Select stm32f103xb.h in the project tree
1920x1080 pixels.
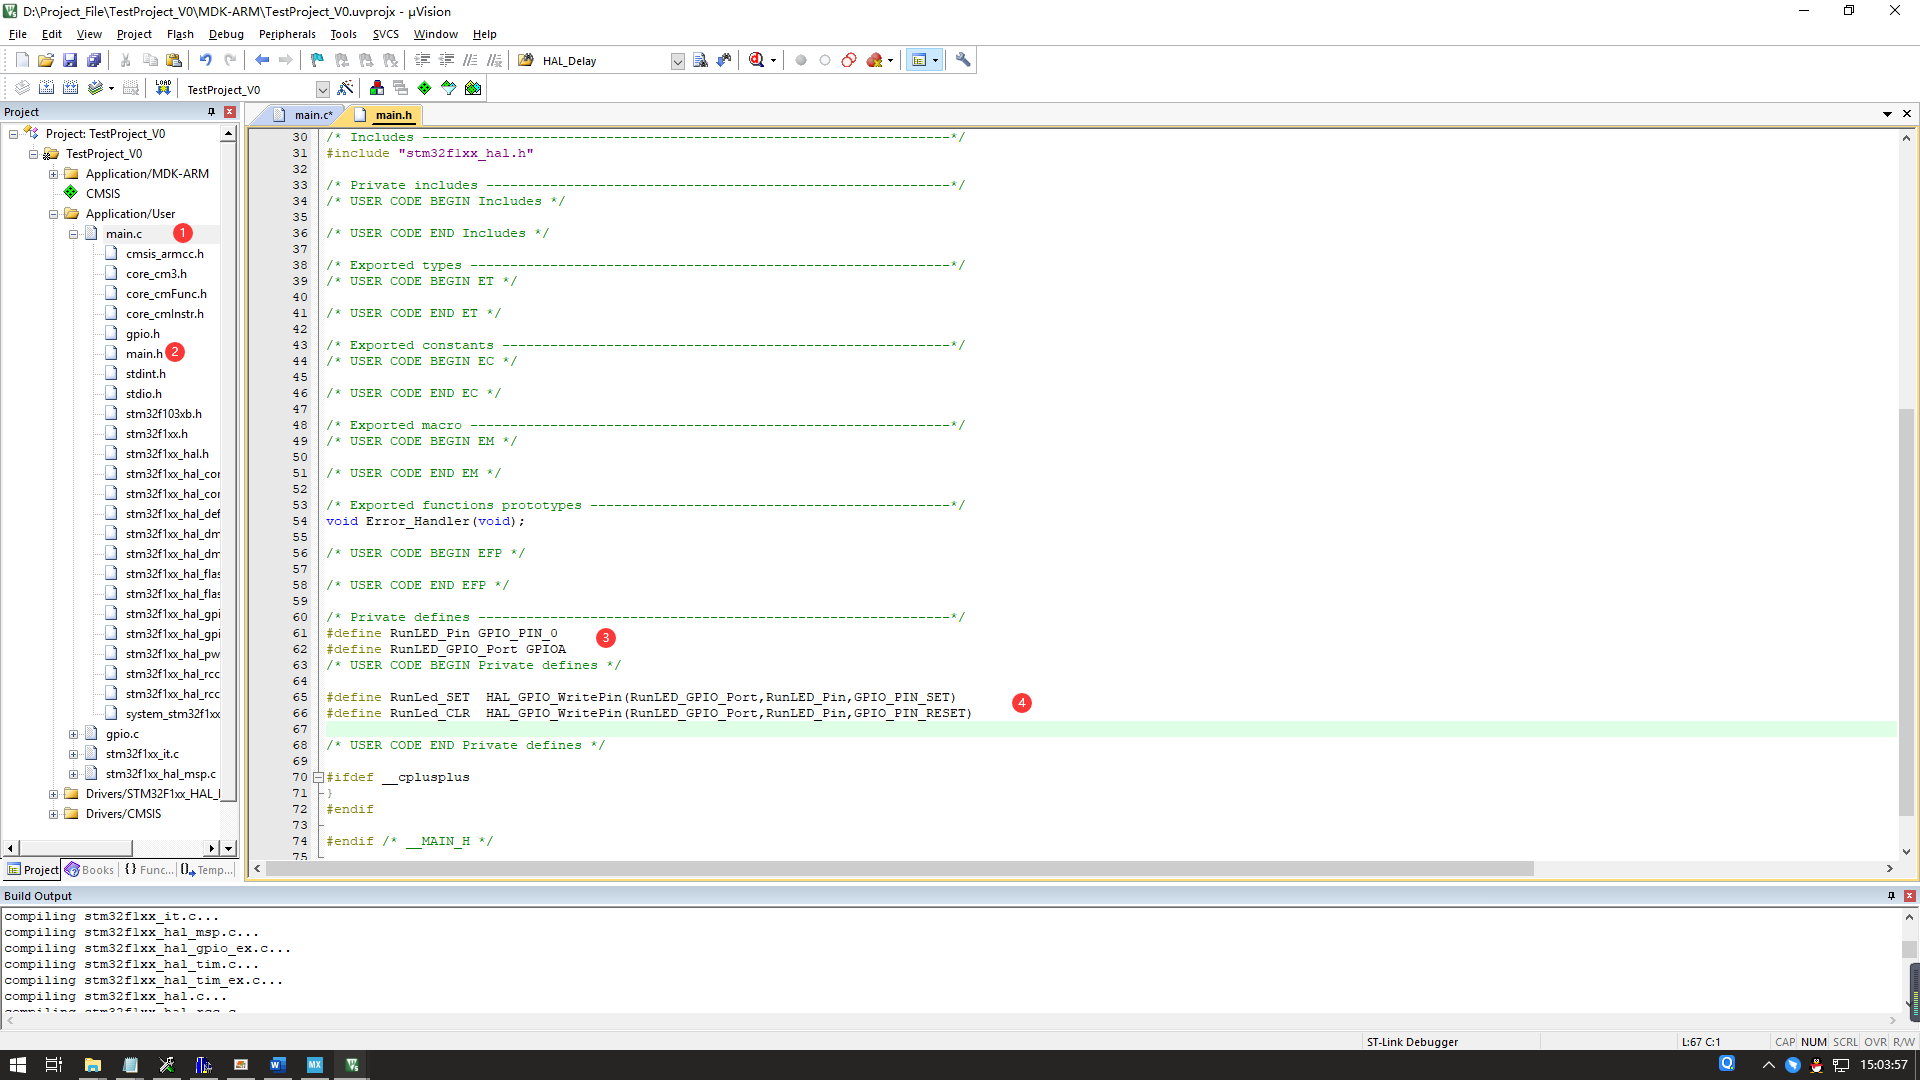pos(163,414)
